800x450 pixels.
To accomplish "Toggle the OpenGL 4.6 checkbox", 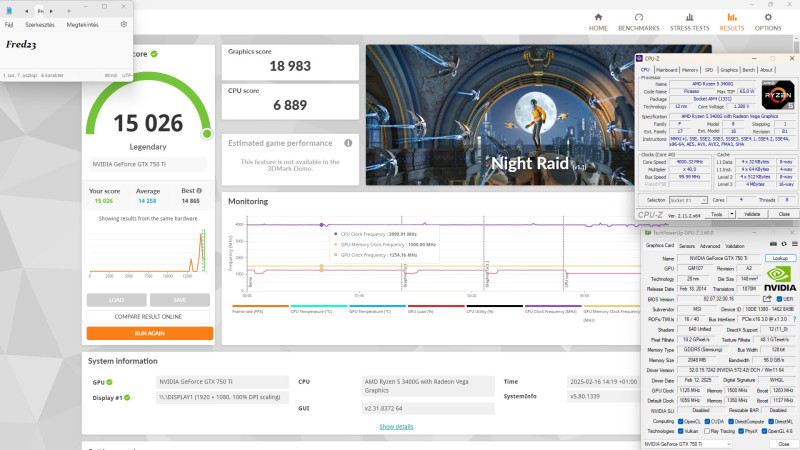I will (764, 431).
